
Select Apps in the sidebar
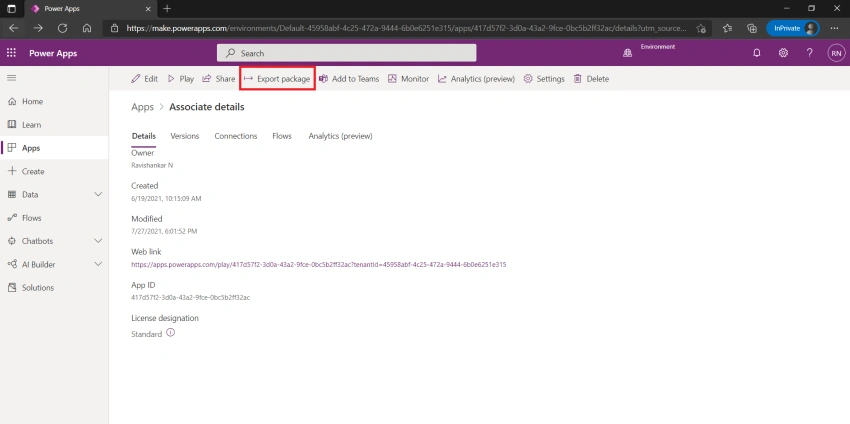point(54,148)
